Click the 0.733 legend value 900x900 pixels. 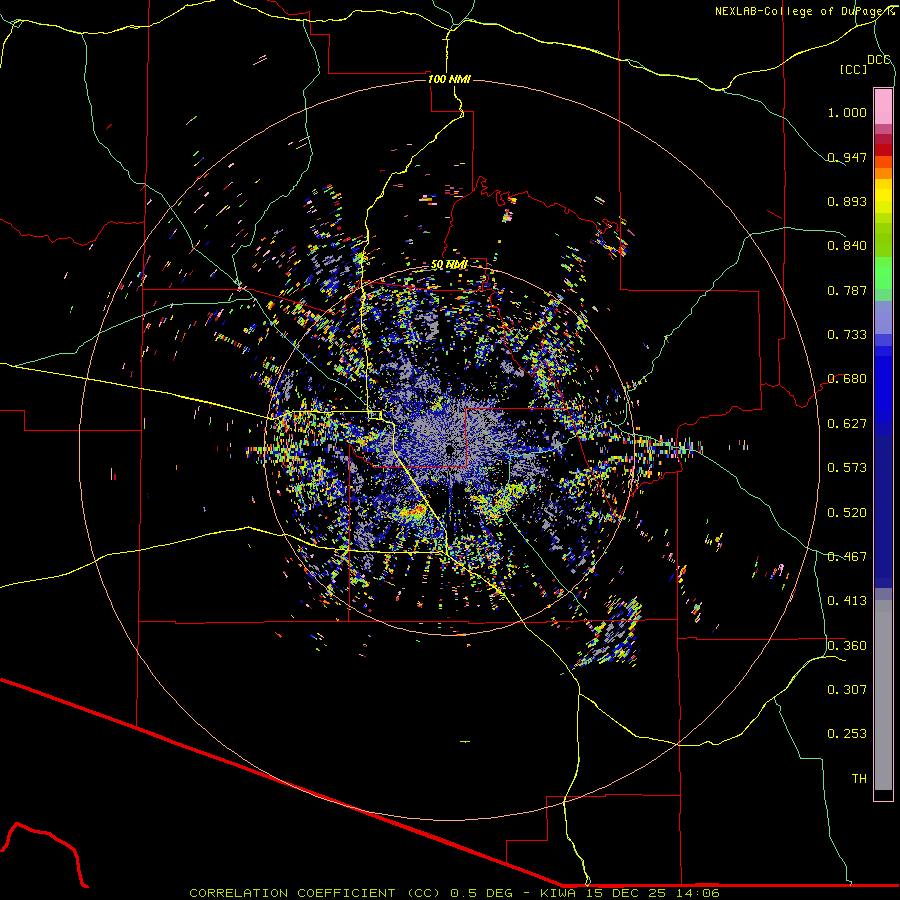pos(847,335)
